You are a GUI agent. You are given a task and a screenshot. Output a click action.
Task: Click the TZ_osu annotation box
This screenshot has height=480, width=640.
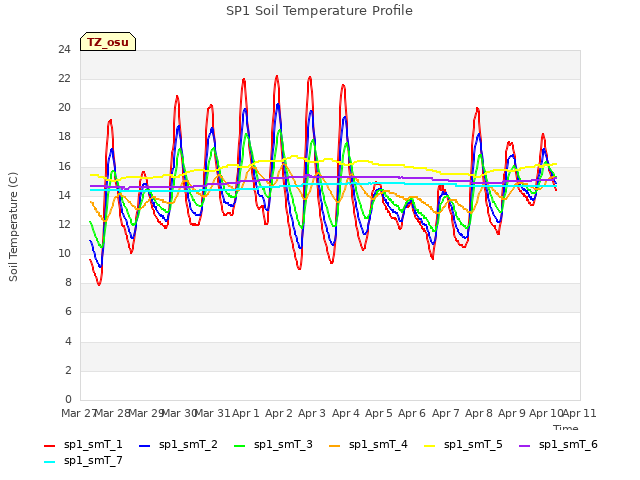coord(108,42)
